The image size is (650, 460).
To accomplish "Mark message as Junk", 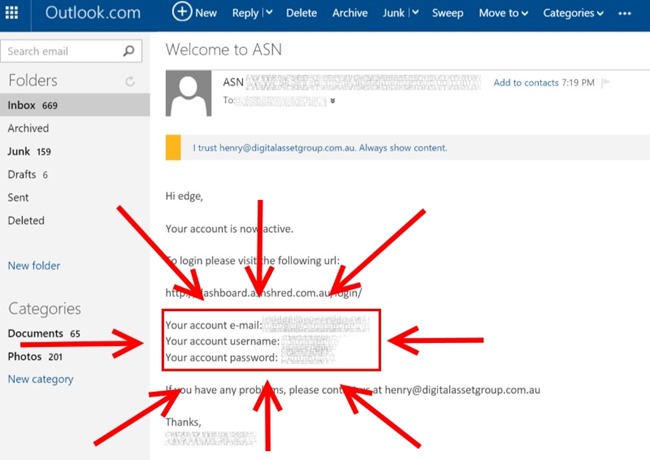I will pyautogui.click(x=393, y=13).
